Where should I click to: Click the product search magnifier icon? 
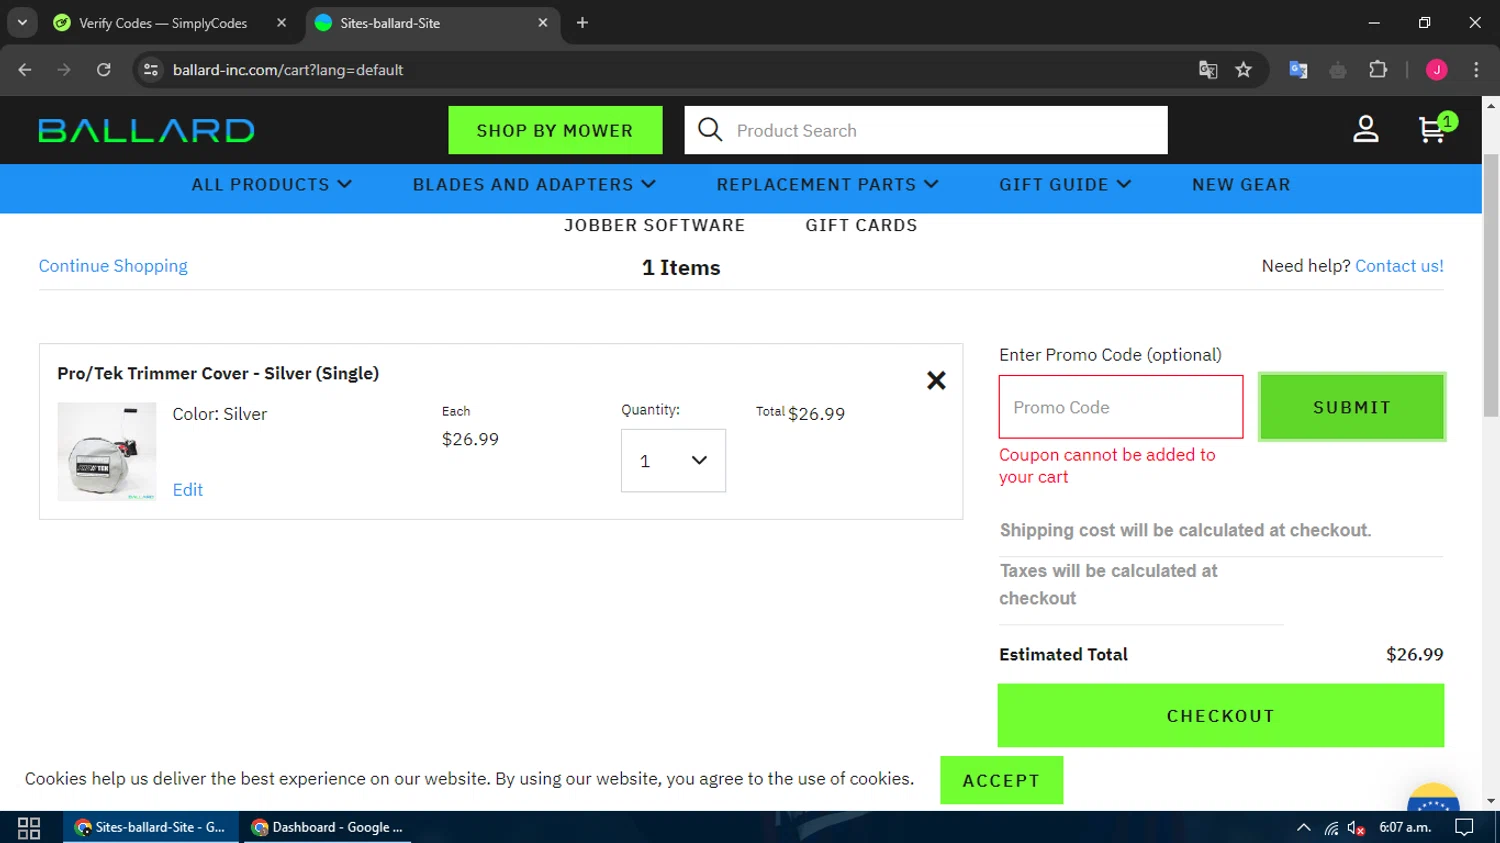click(710, 130)
